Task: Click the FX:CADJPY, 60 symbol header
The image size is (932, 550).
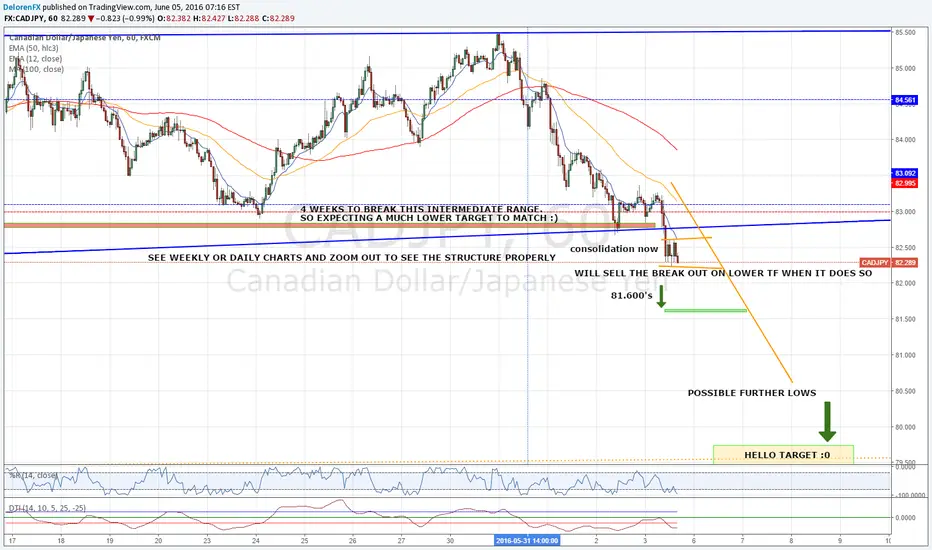Action: coord(31,18)
